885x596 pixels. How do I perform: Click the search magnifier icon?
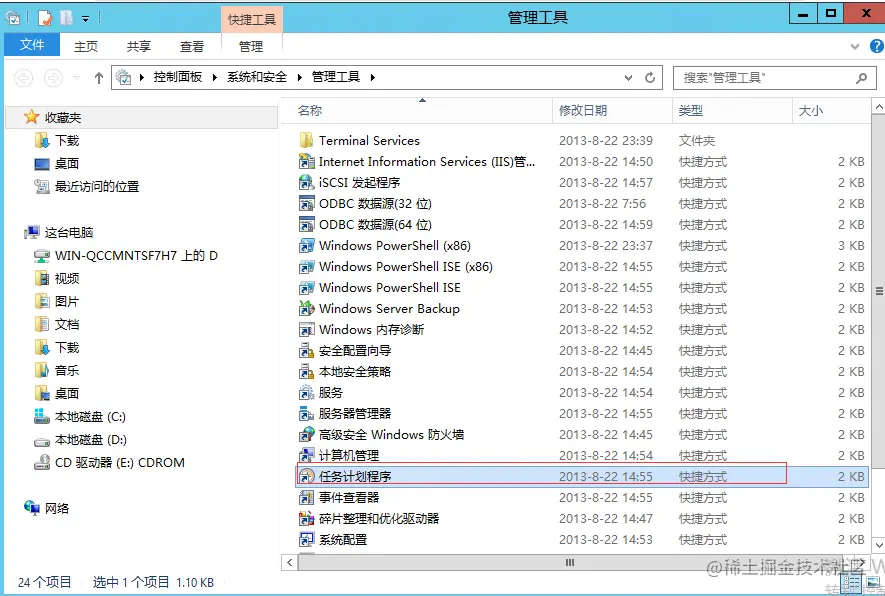[861, 78]
